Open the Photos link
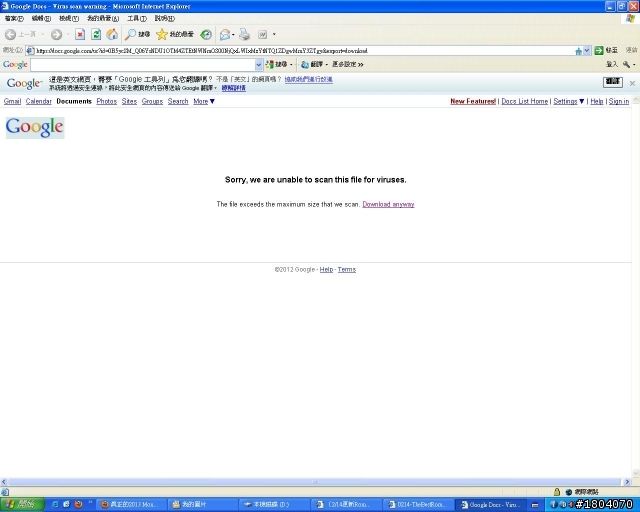640x512 pixels. click(107, 101)
